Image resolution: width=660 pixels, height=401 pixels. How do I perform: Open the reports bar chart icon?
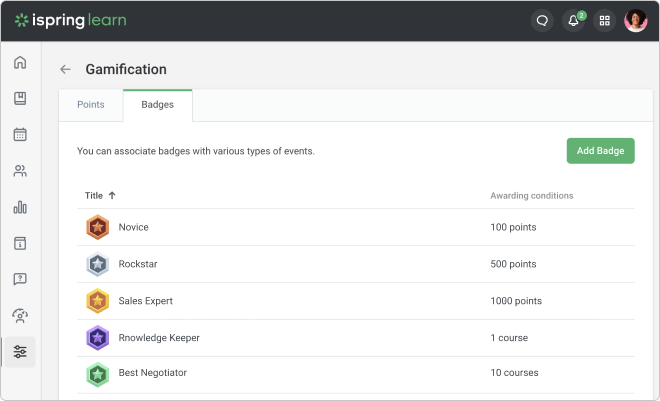[x=20, y=207]
